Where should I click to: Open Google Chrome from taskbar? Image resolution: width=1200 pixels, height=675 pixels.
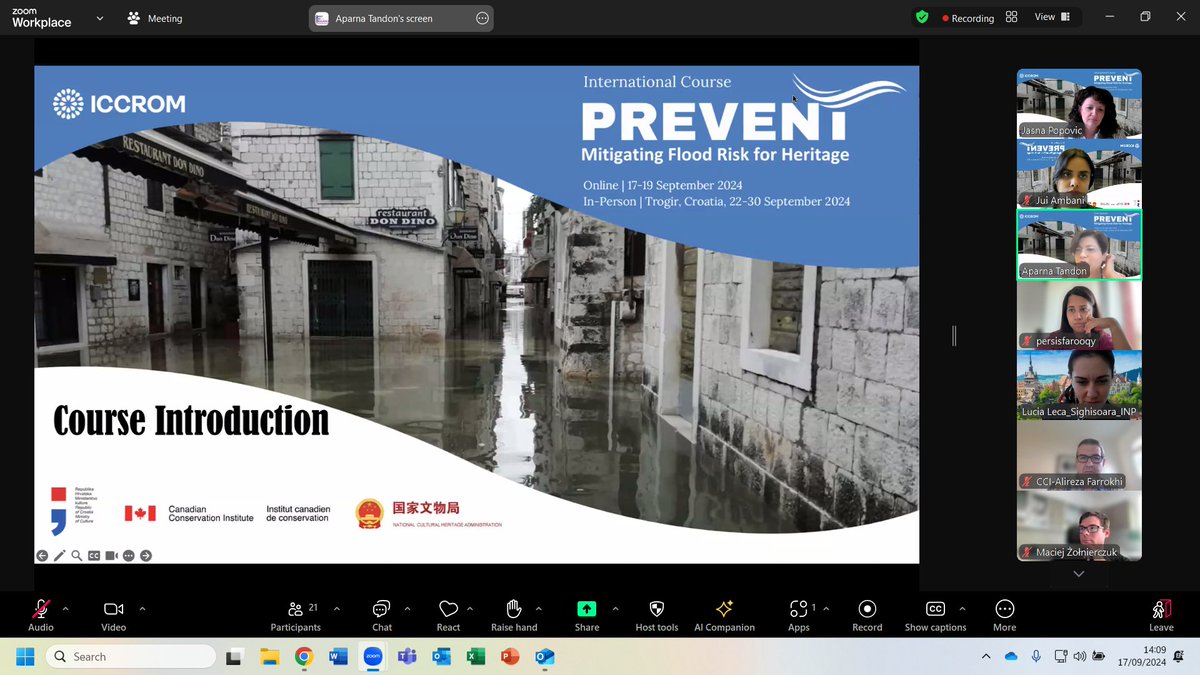[304, 657]
